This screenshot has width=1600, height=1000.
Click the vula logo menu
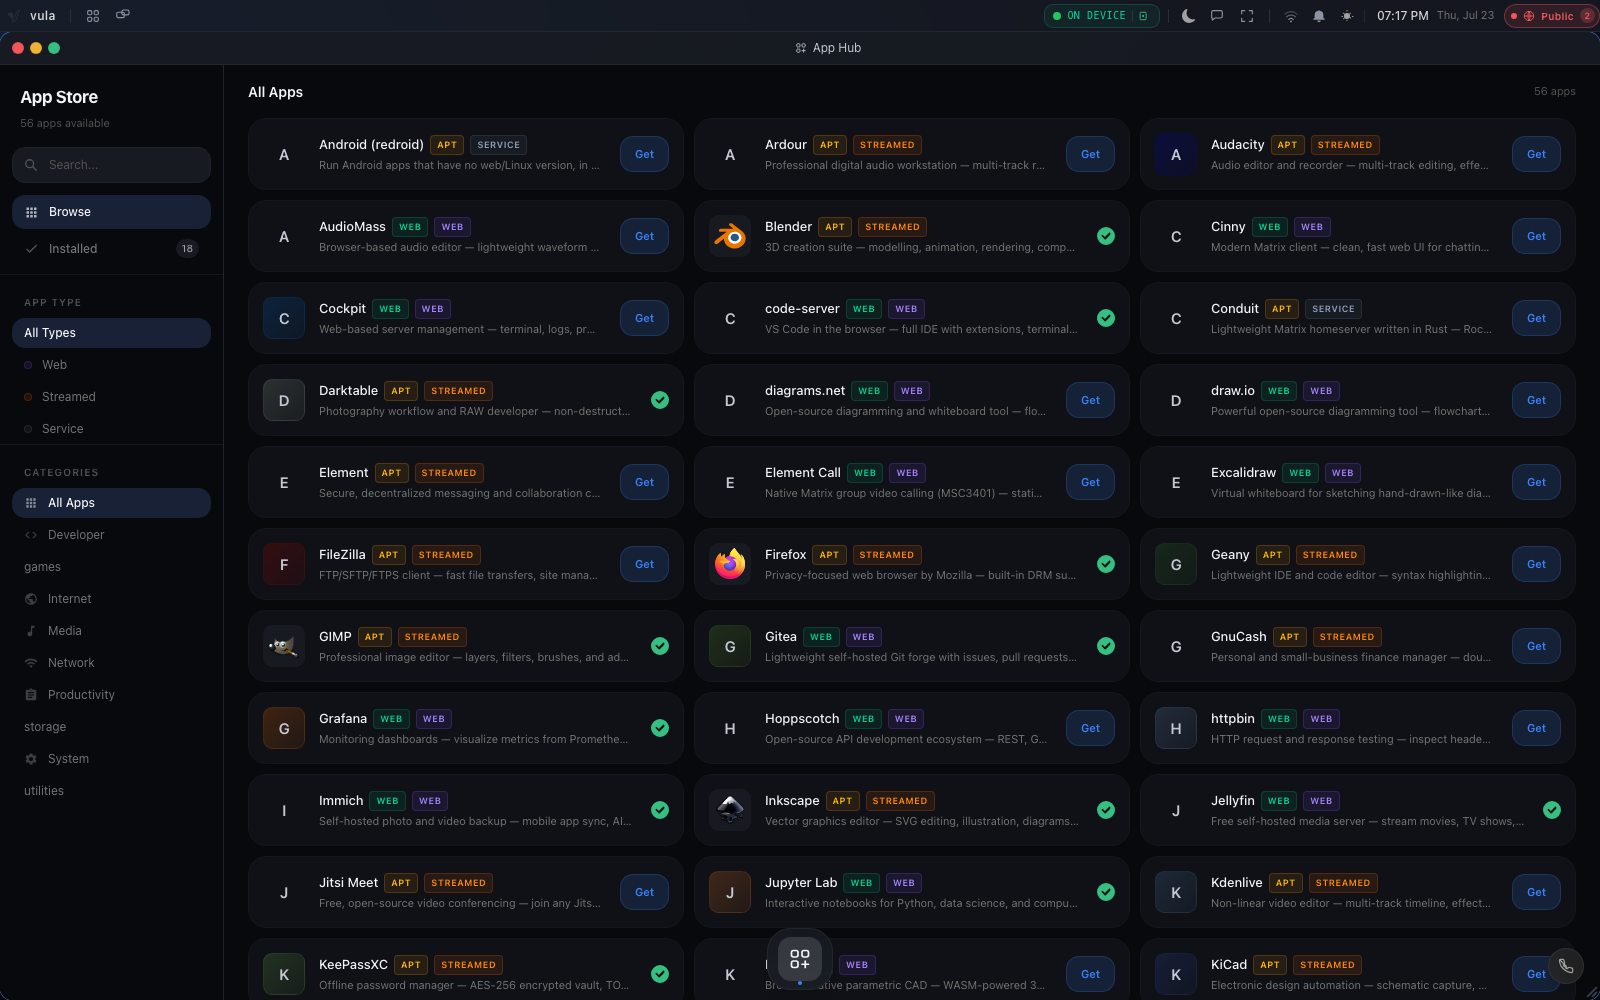33,16
